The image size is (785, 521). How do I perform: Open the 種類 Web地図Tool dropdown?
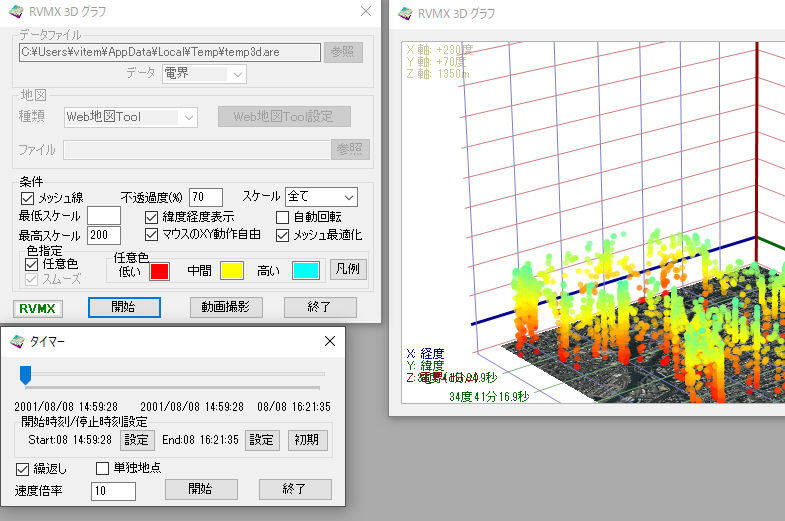click(x=131, y=117)
